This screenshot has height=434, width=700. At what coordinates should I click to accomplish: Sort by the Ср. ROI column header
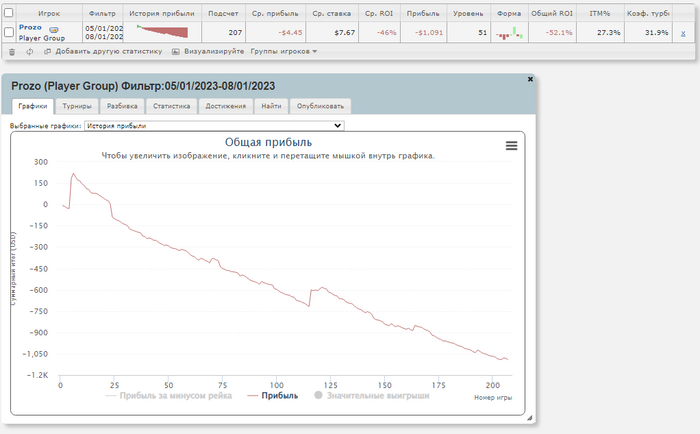(x=379, y=13)
